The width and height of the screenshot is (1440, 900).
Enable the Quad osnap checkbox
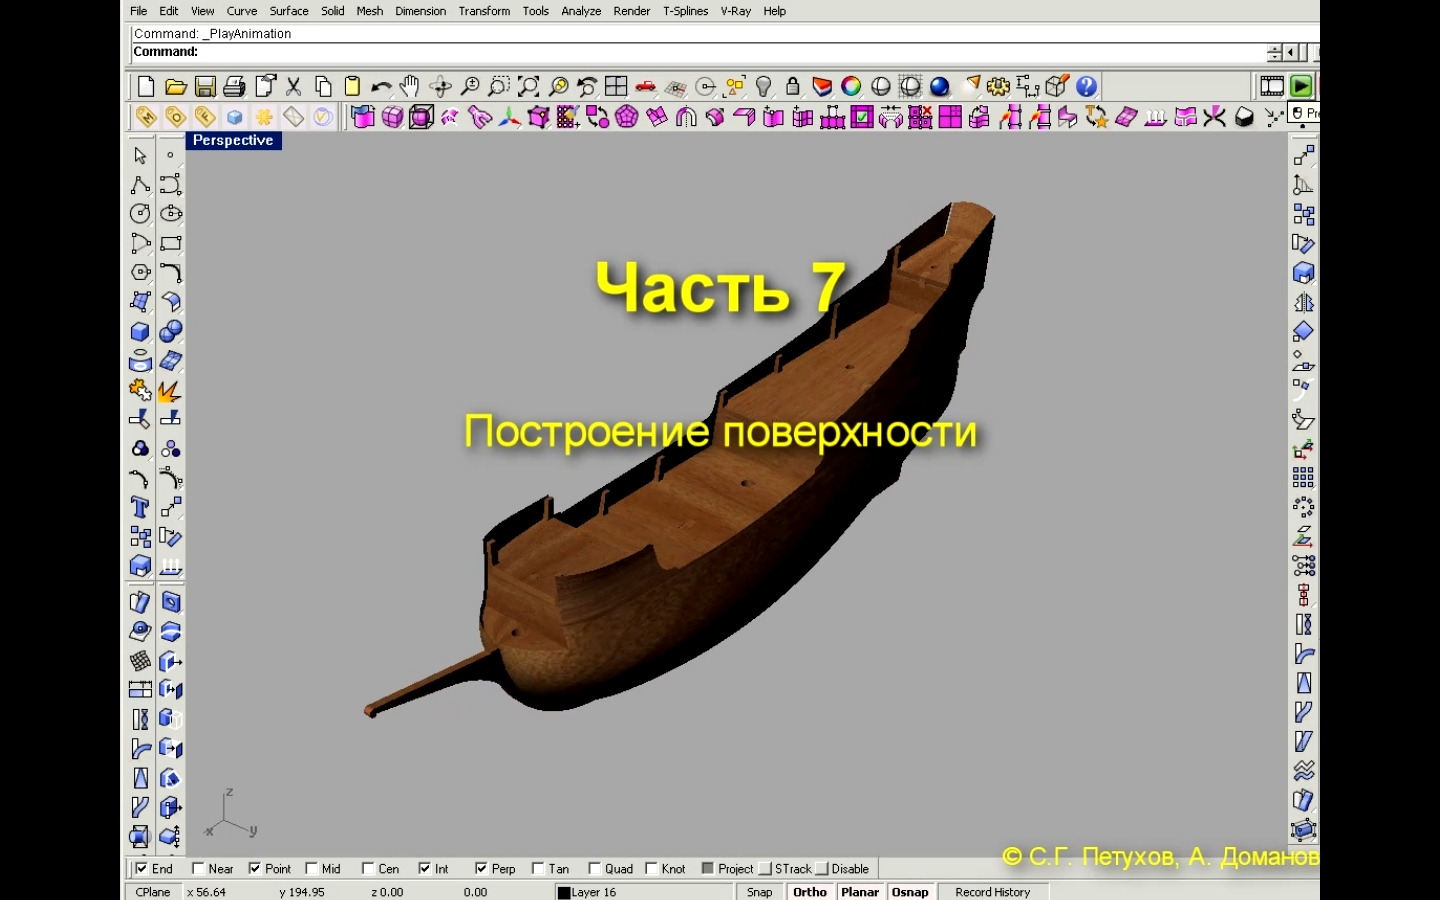[595, 869]
